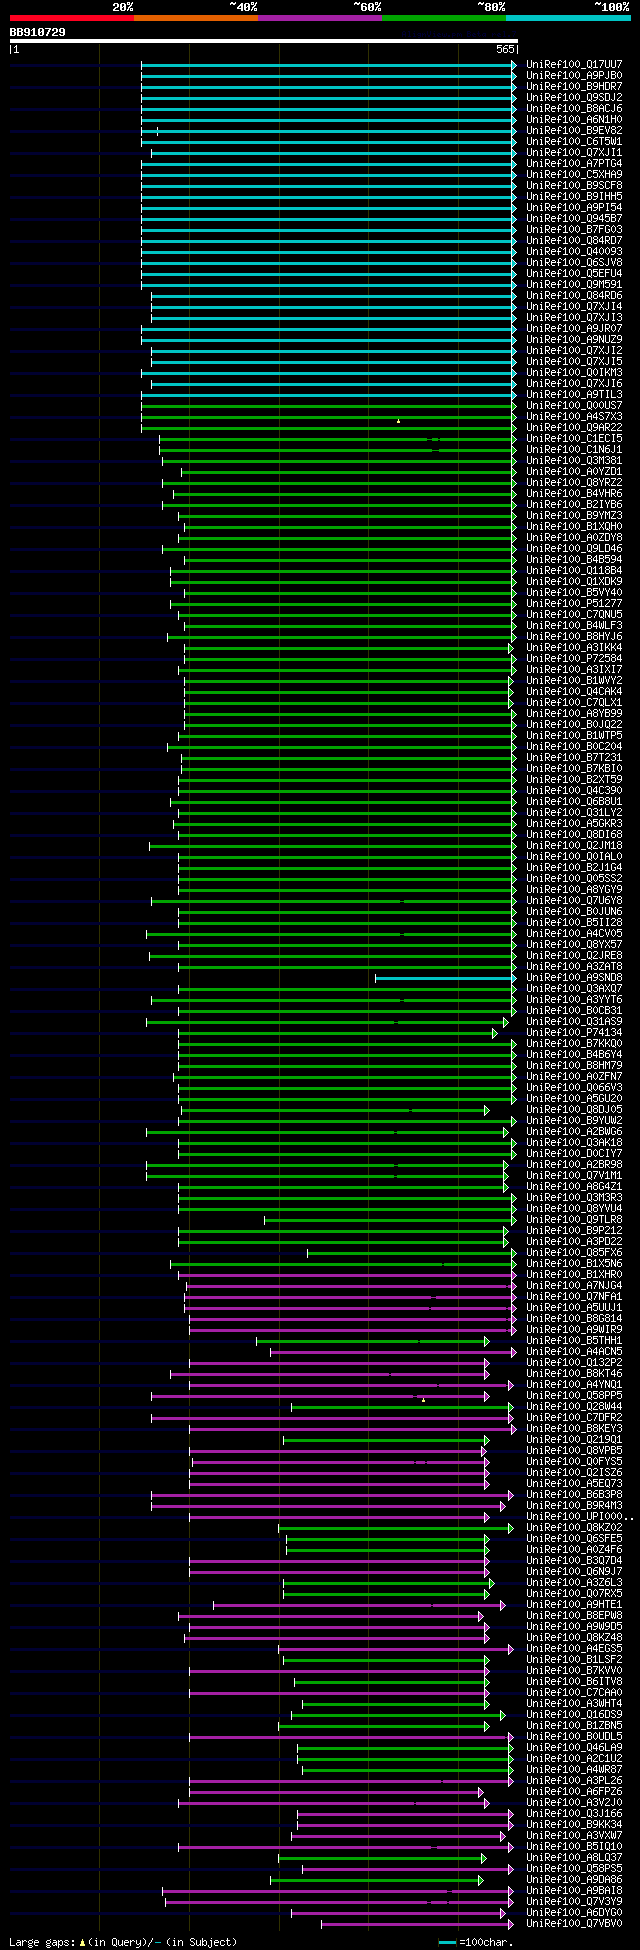This screenshot has height=1950, width=640.
Task: Select hit label UniRef100_A9DA86
Action: coord(574,1879)
